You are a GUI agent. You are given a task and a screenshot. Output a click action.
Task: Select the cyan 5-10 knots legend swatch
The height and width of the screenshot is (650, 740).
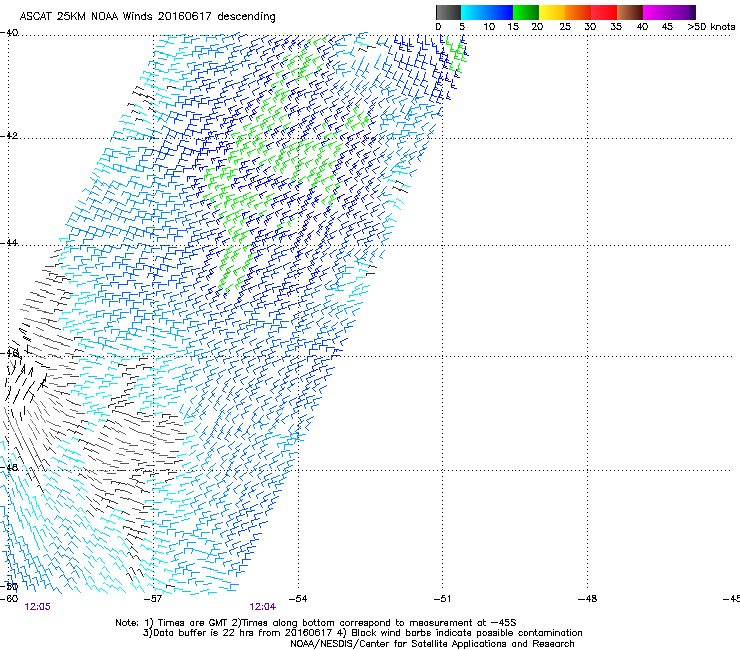coord(474,12)
